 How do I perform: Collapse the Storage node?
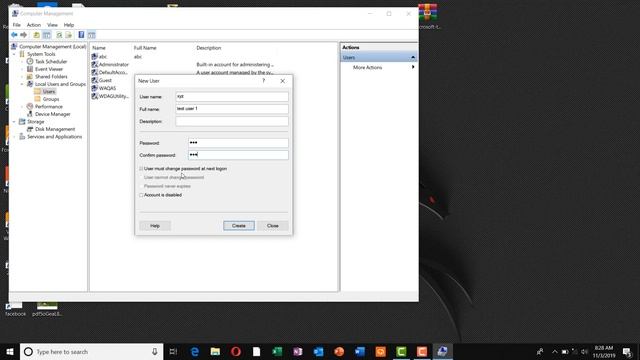click(15, 122)
